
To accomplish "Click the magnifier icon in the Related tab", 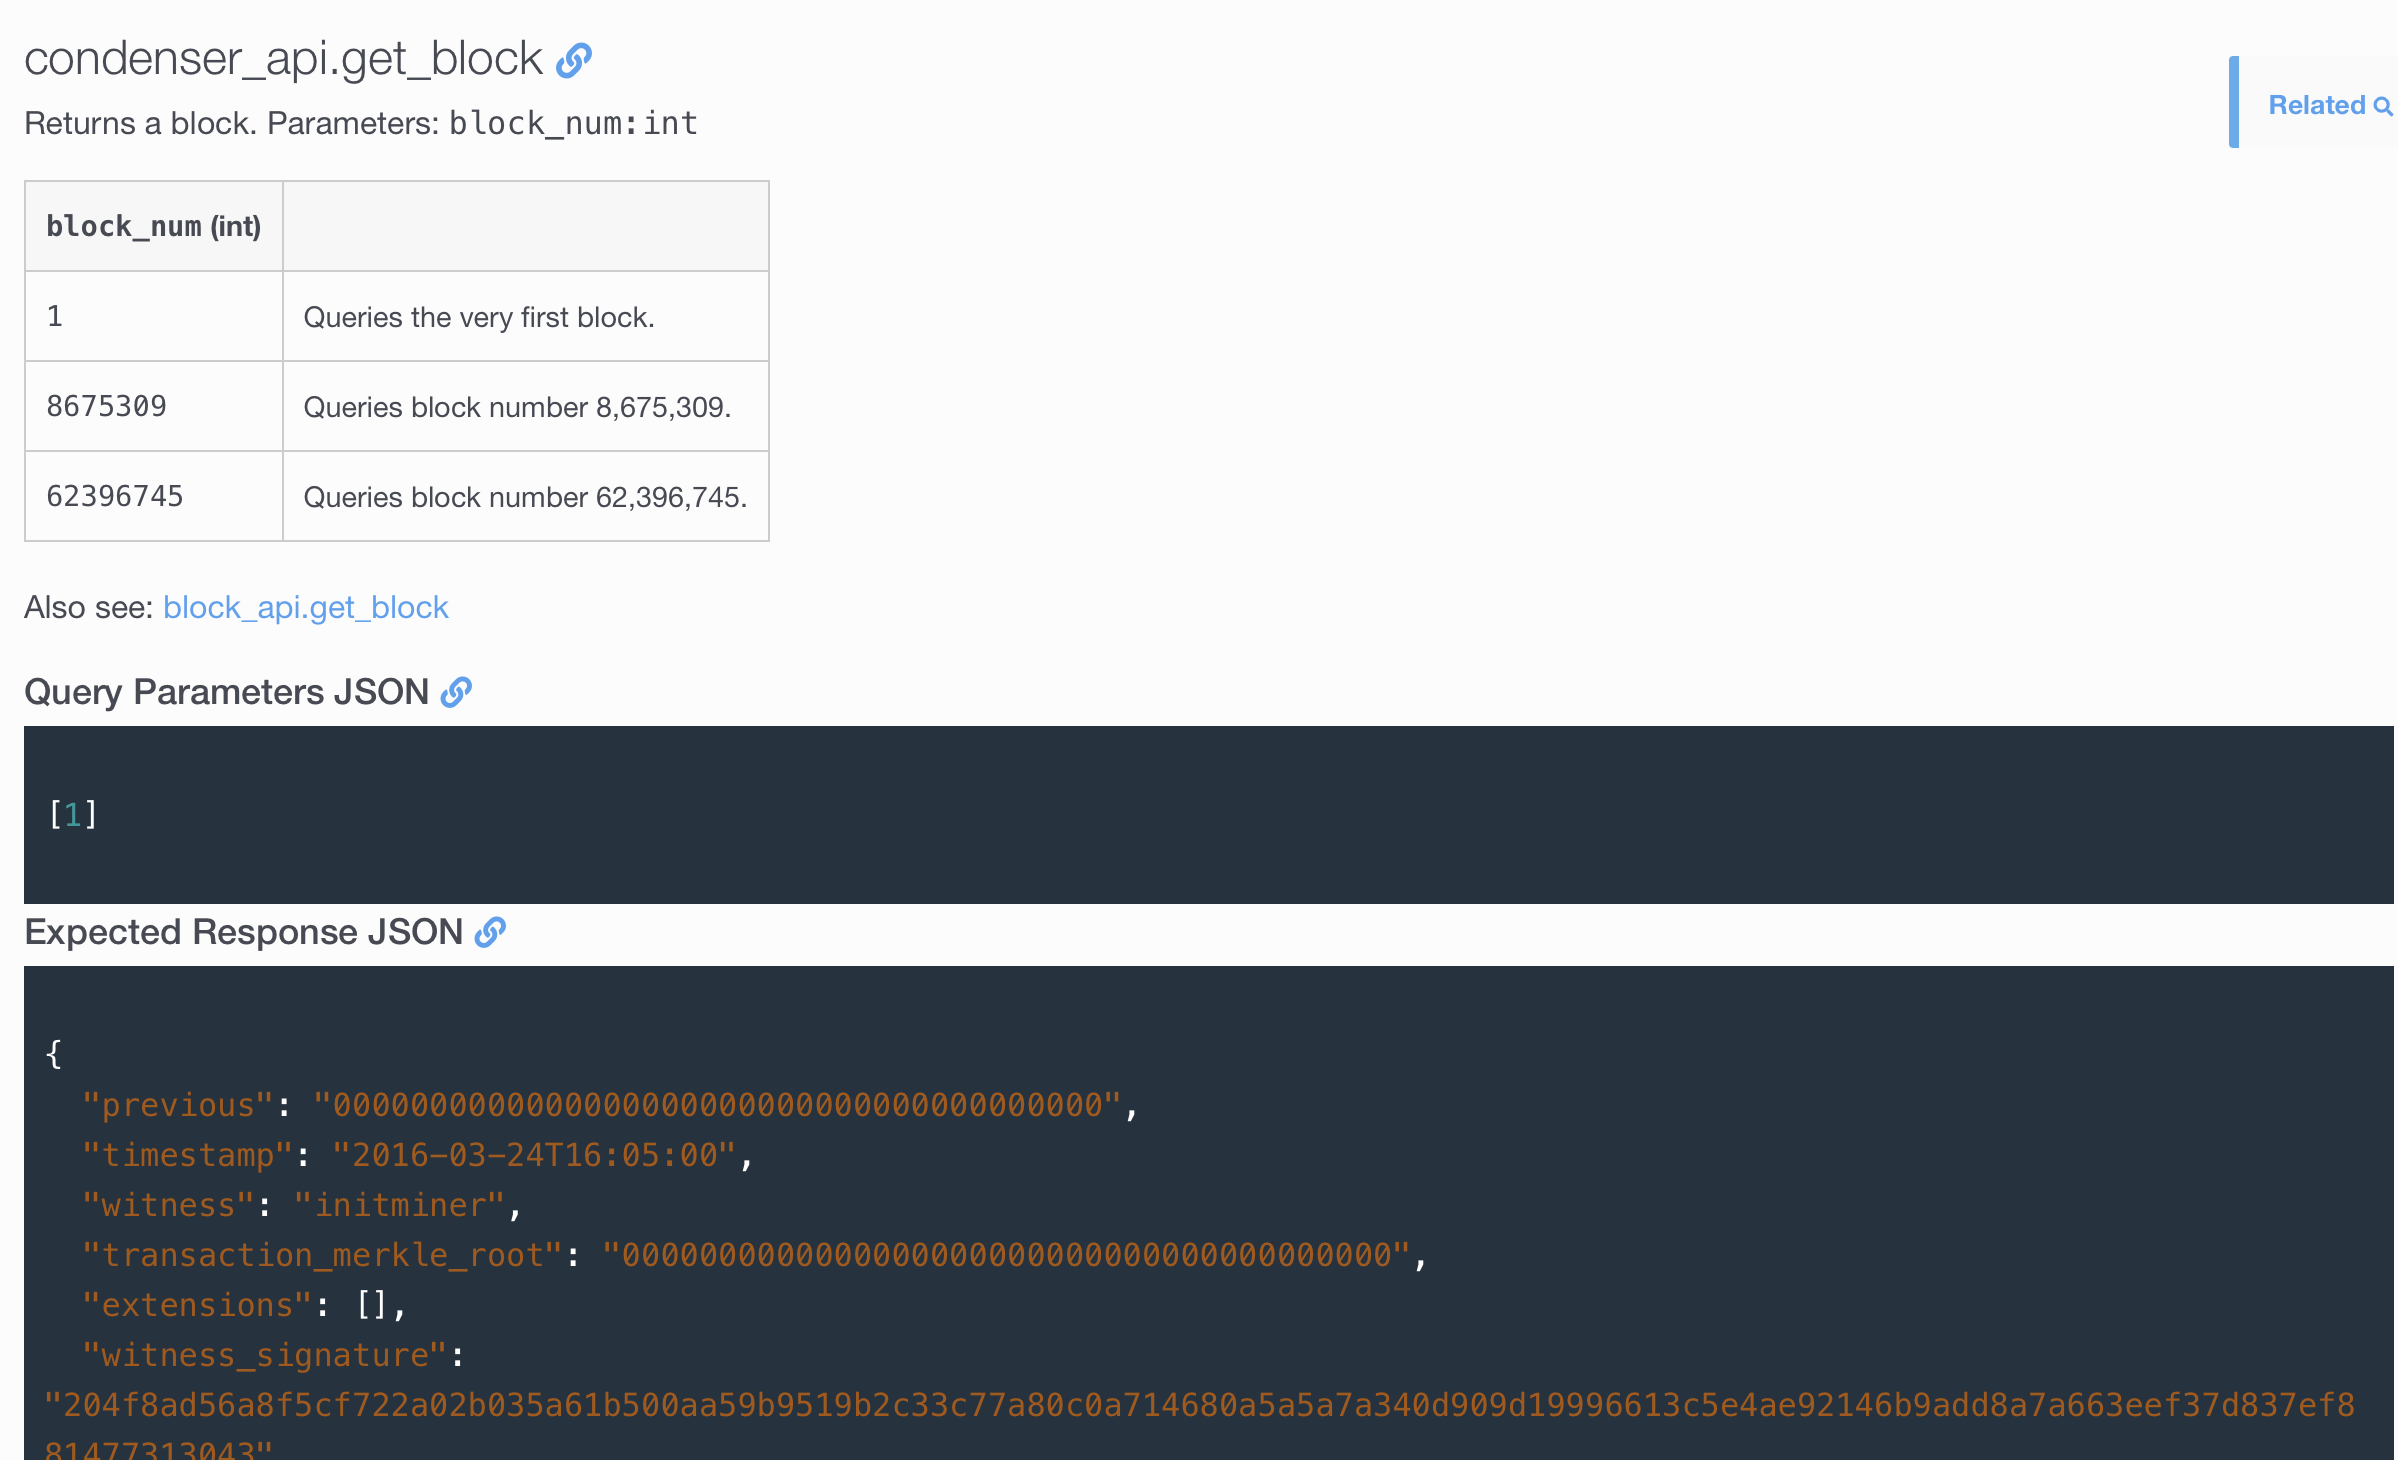I will [x=2383, y=106].
